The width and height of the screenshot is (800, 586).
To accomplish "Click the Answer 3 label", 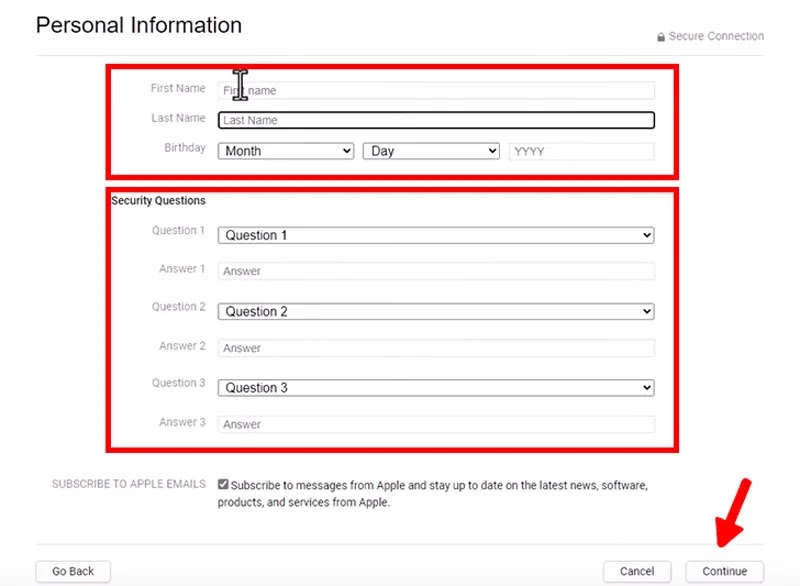I will [182, 422].
